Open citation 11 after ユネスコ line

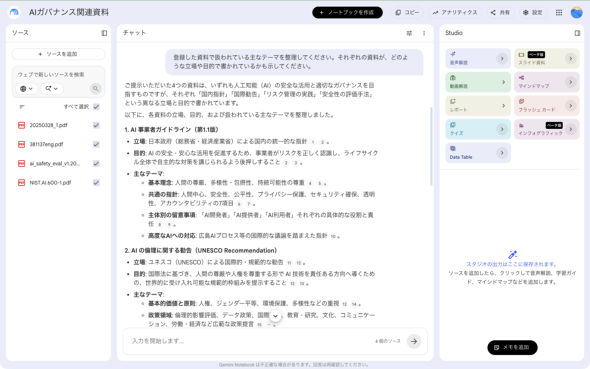(289, 263)
